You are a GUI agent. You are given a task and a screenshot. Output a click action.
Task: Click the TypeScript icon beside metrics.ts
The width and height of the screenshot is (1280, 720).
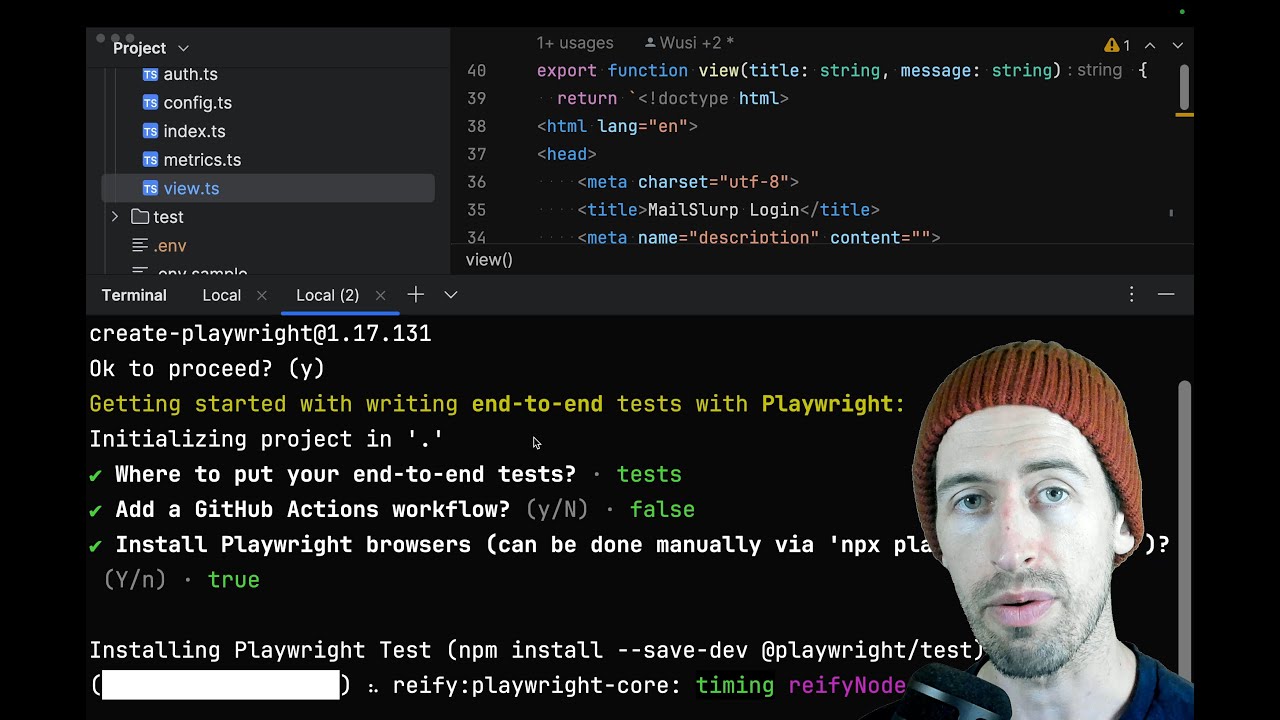point(150,159)
